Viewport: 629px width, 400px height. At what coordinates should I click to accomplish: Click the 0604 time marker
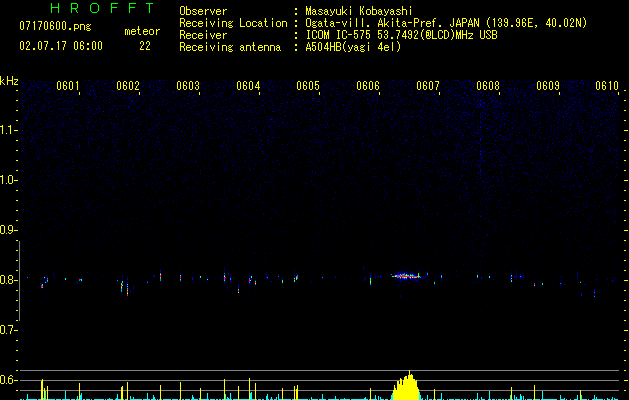click(248, 86)
